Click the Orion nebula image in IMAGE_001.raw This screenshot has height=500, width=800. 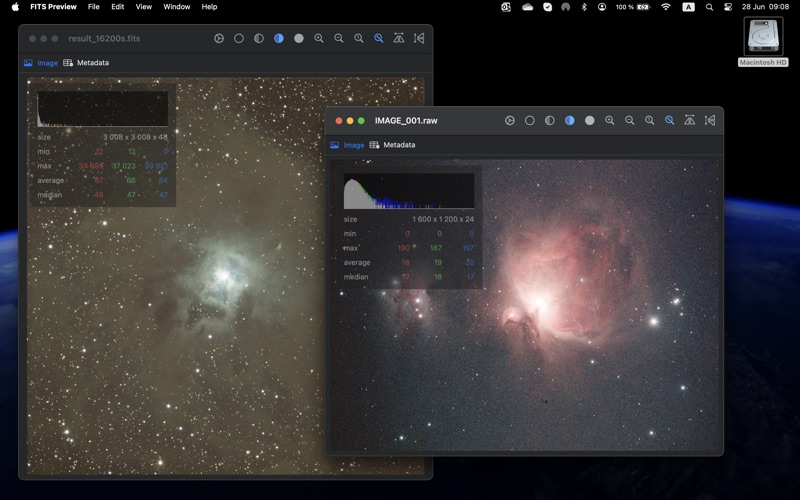tap(524, 305)
